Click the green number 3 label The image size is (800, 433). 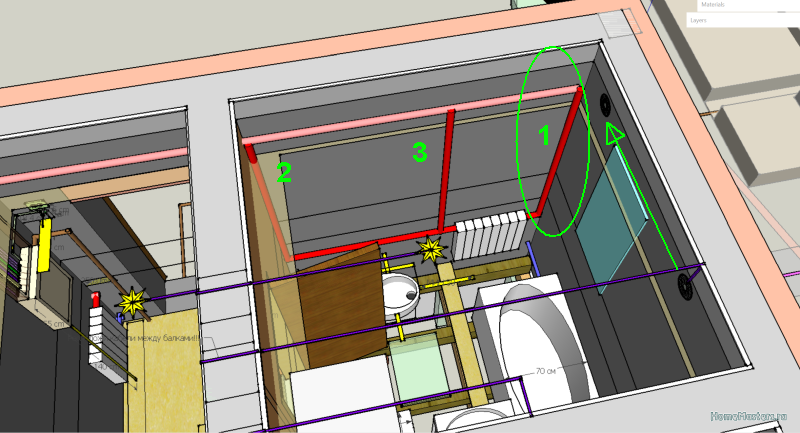point(420,152)
